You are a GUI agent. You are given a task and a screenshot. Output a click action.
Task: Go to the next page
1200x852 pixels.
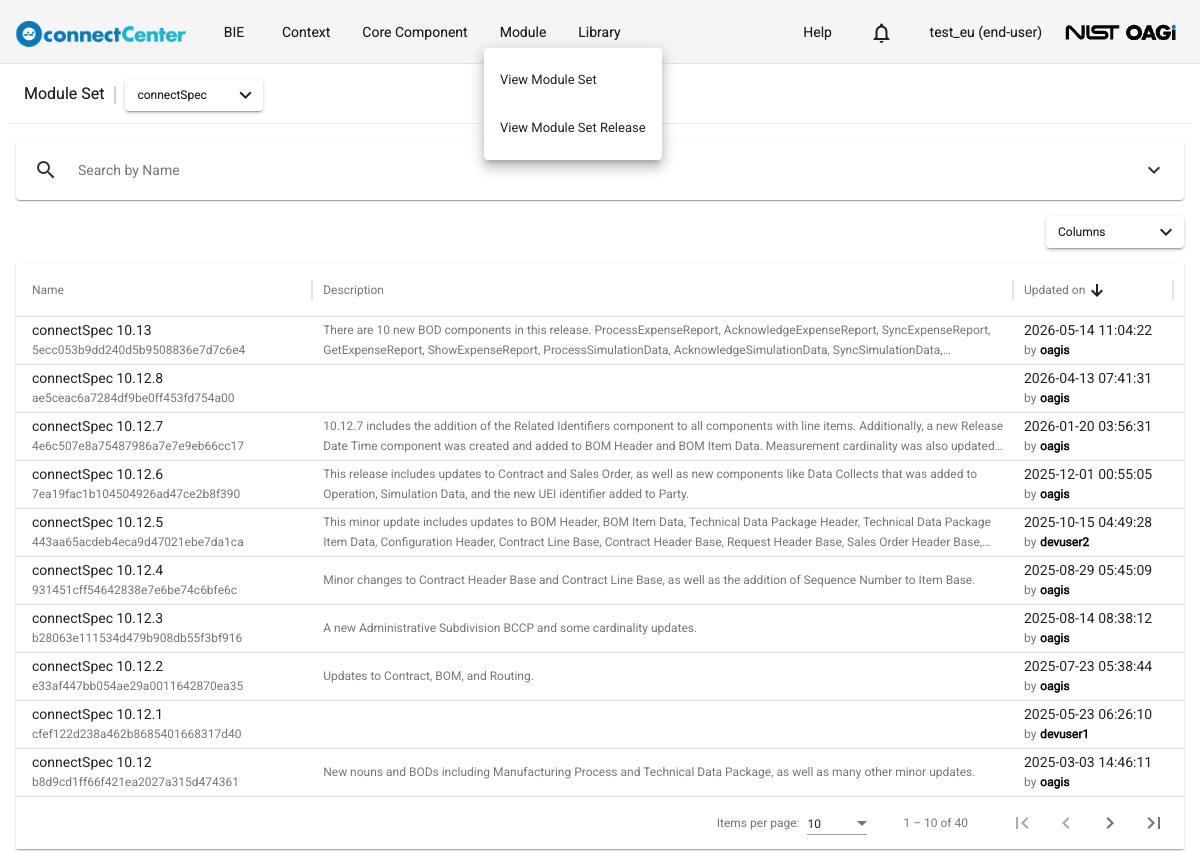point(1110,823)
